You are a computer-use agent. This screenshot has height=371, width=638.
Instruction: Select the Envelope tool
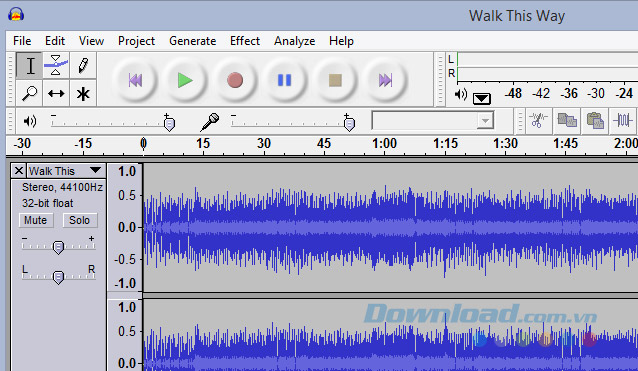click(56, 65)
